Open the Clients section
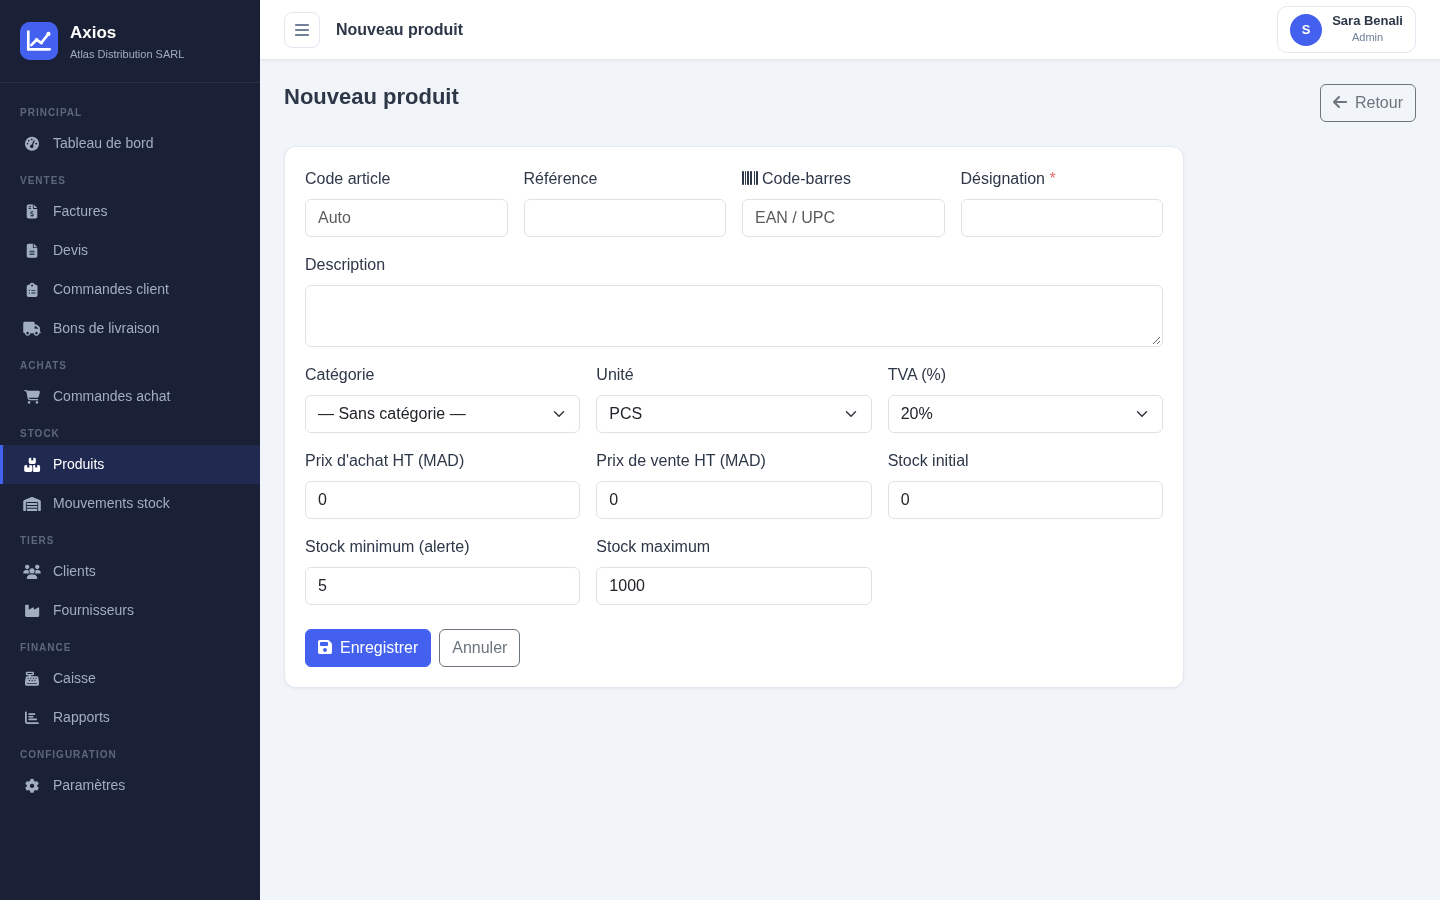 coord(130,571)
